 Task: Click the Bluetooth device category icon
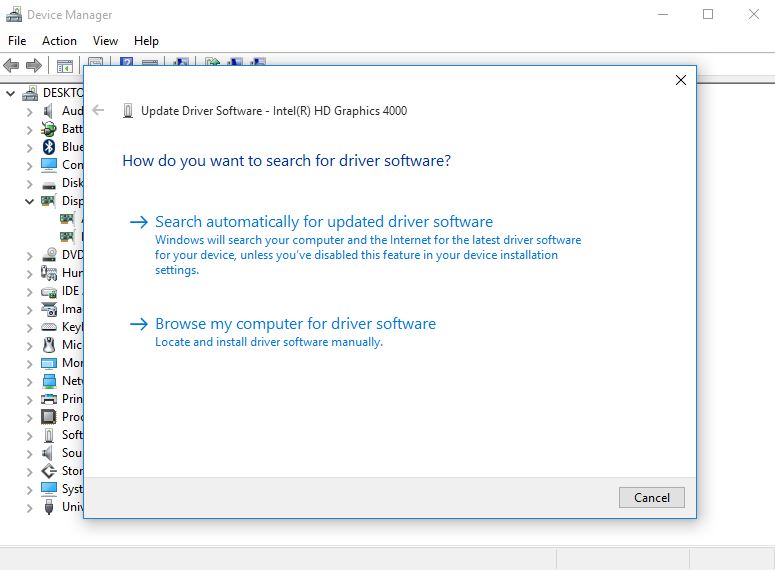click(x=49, y=147)
